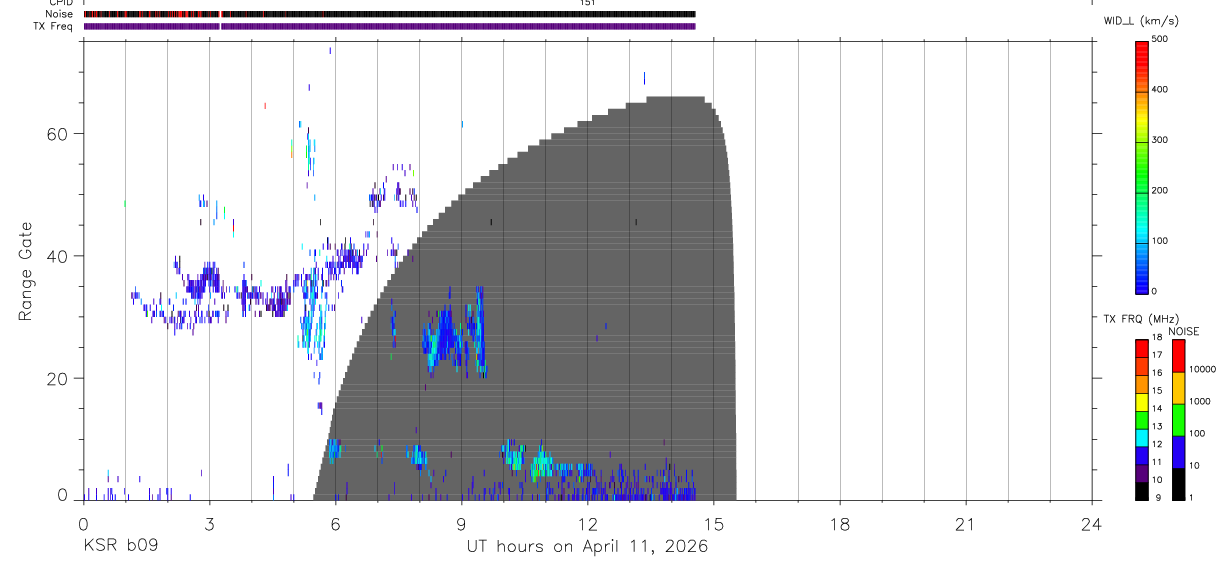The image size is (1228, 567).
Task: Click the '500' label on width colorbar
Action: click(1160, 39)
